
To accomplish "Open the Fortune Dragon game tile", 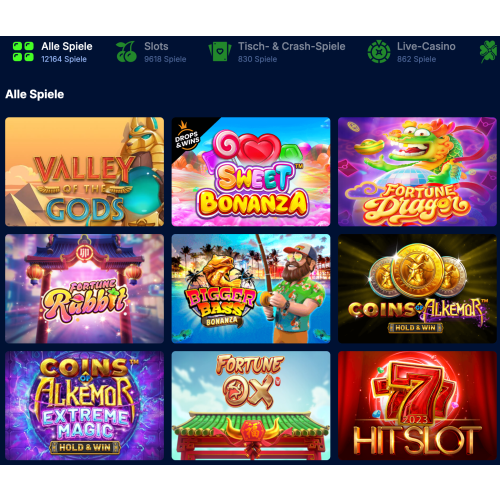I will click(417, 172).
